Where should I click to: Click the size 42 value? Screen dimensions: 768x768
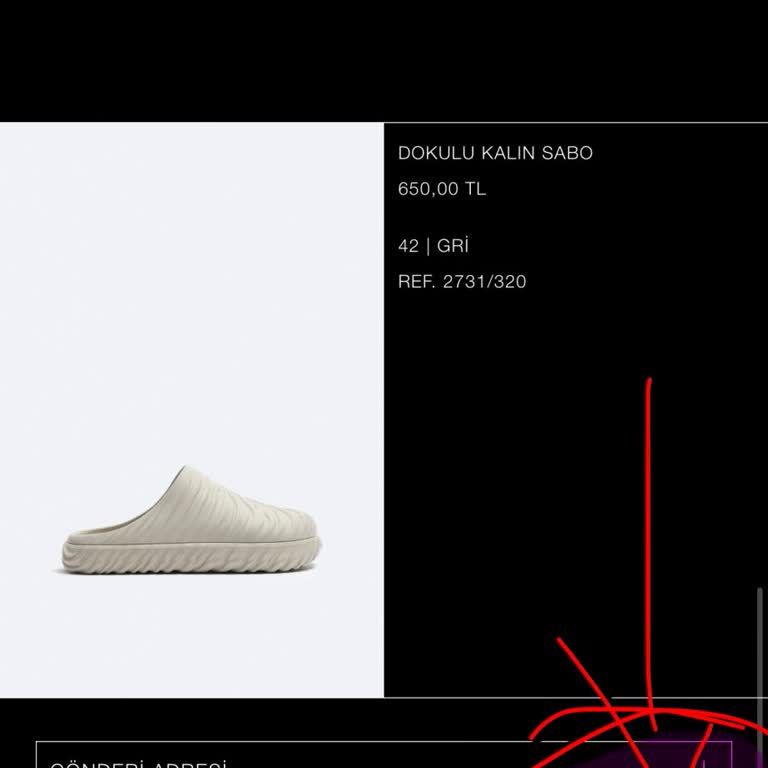pos(408,246)
